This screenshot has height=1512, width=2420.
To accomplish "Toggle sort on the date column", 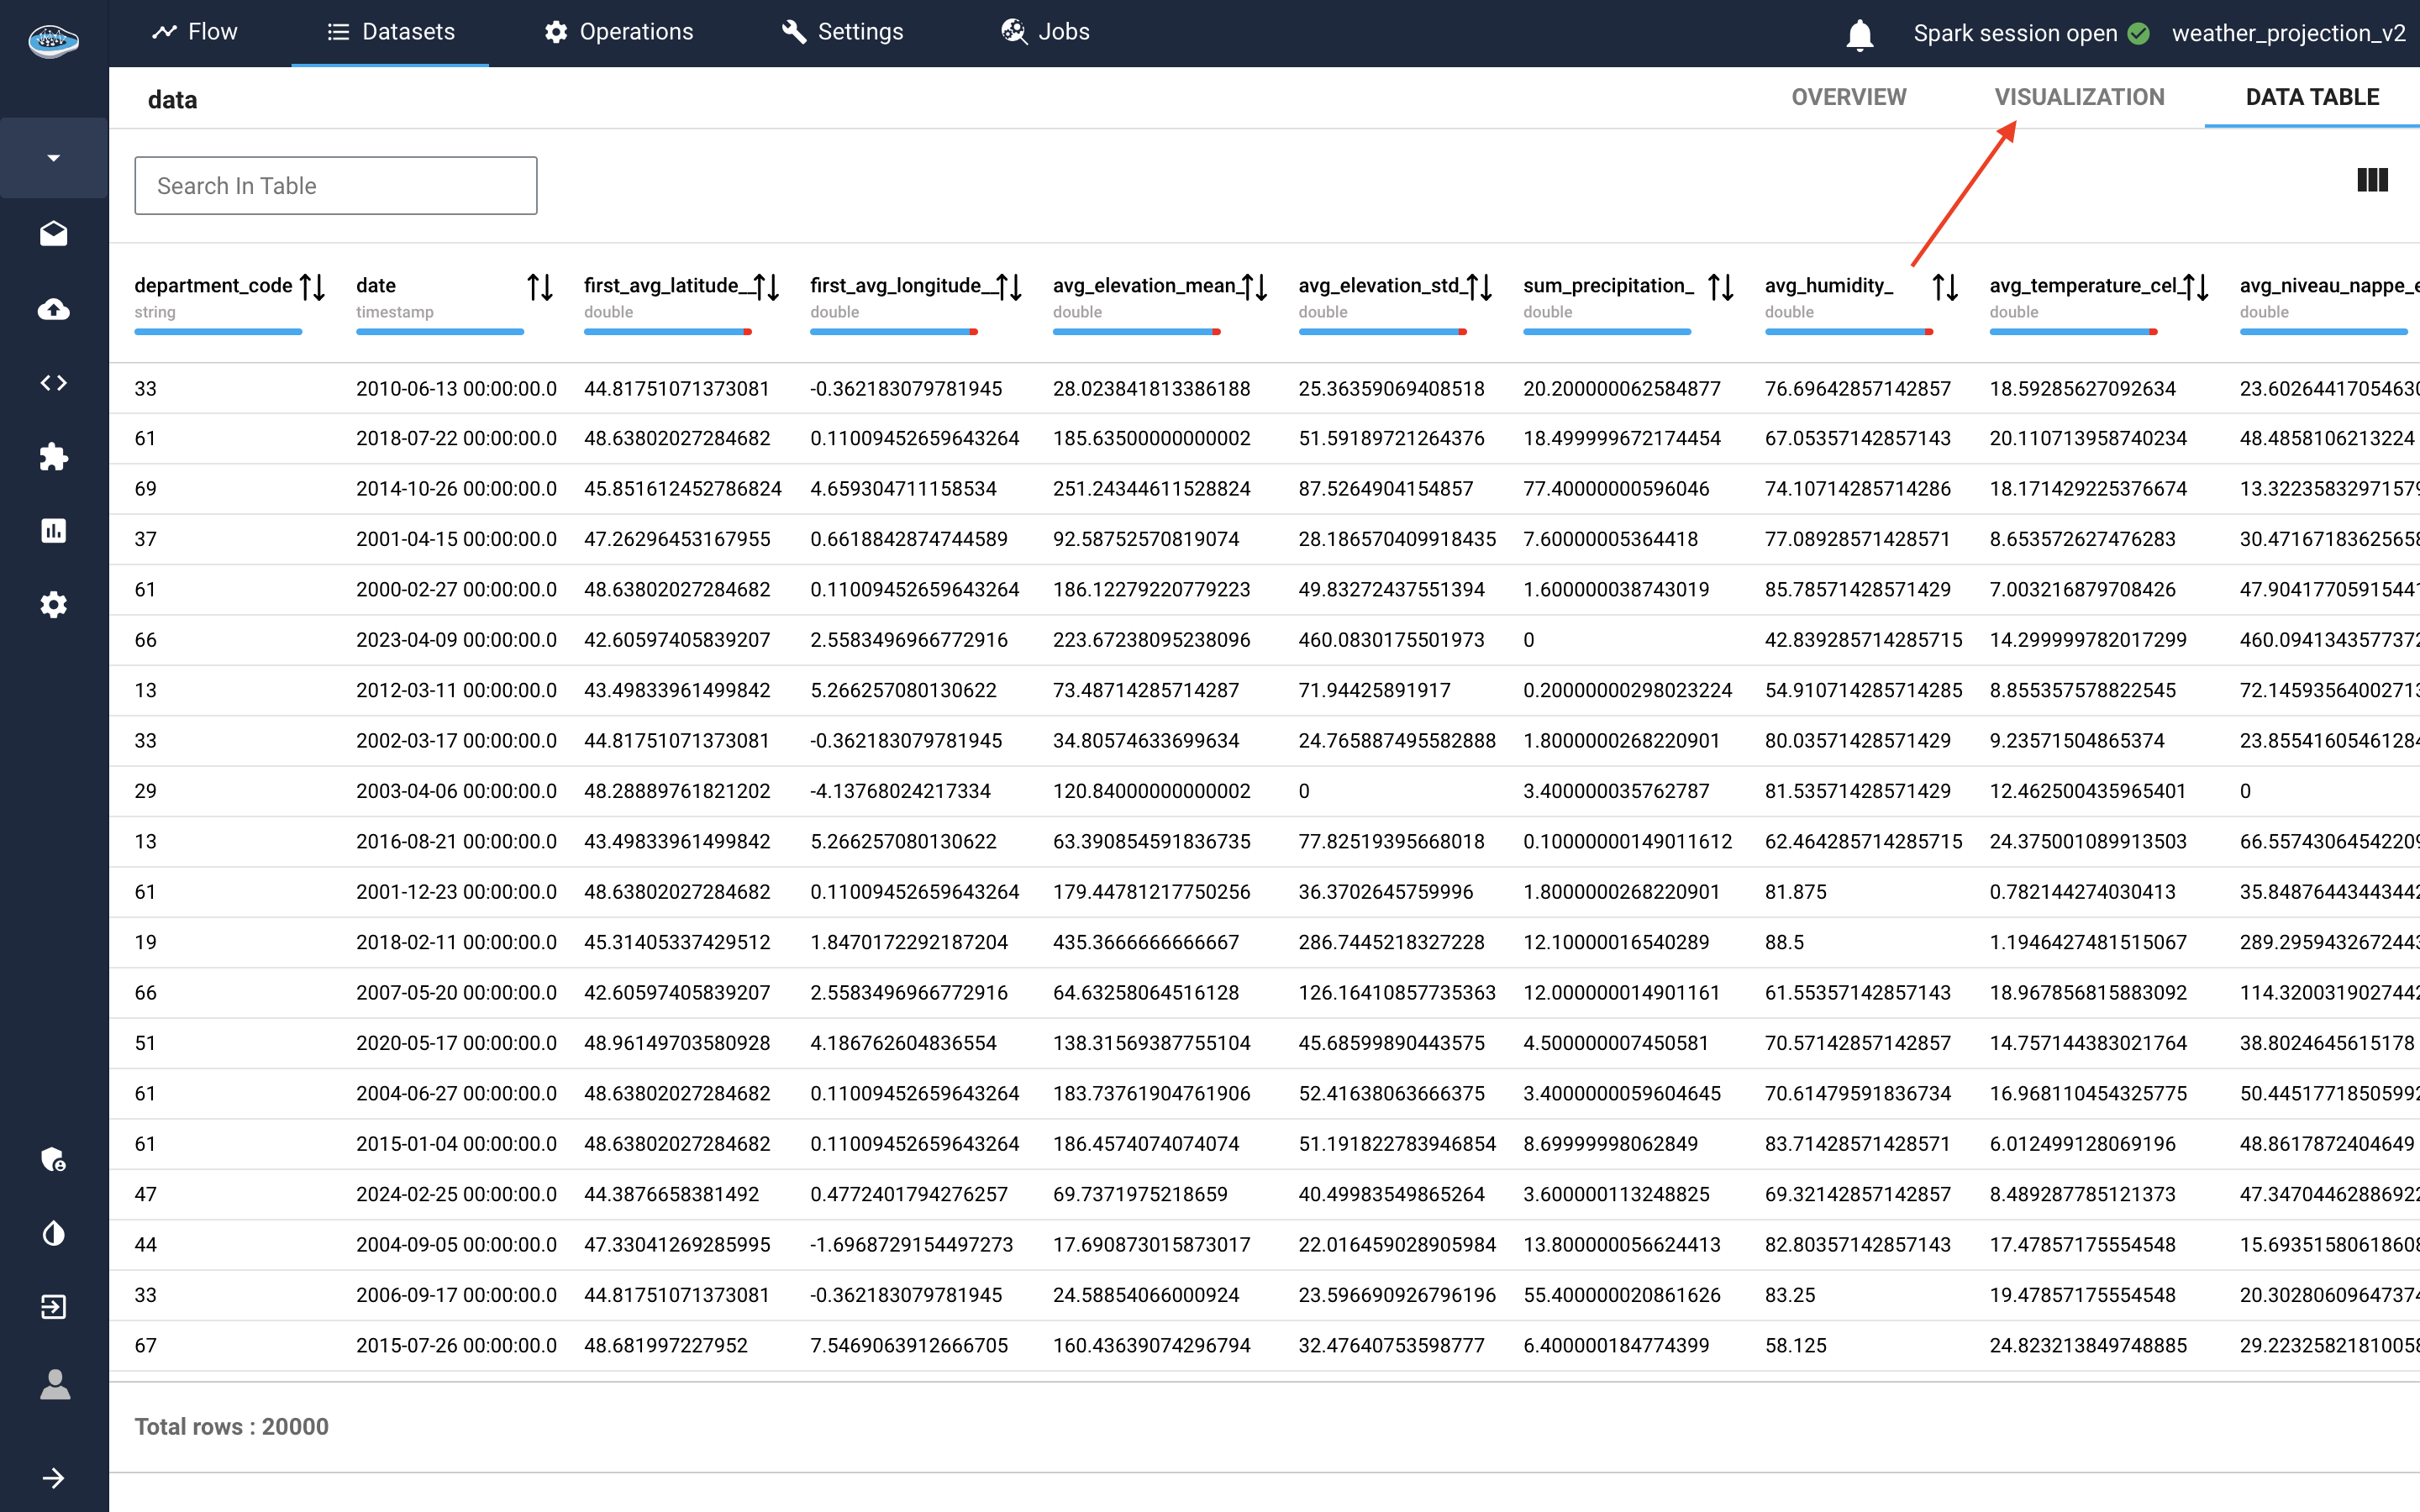I will pyautogui.click(x=540, y=287).
